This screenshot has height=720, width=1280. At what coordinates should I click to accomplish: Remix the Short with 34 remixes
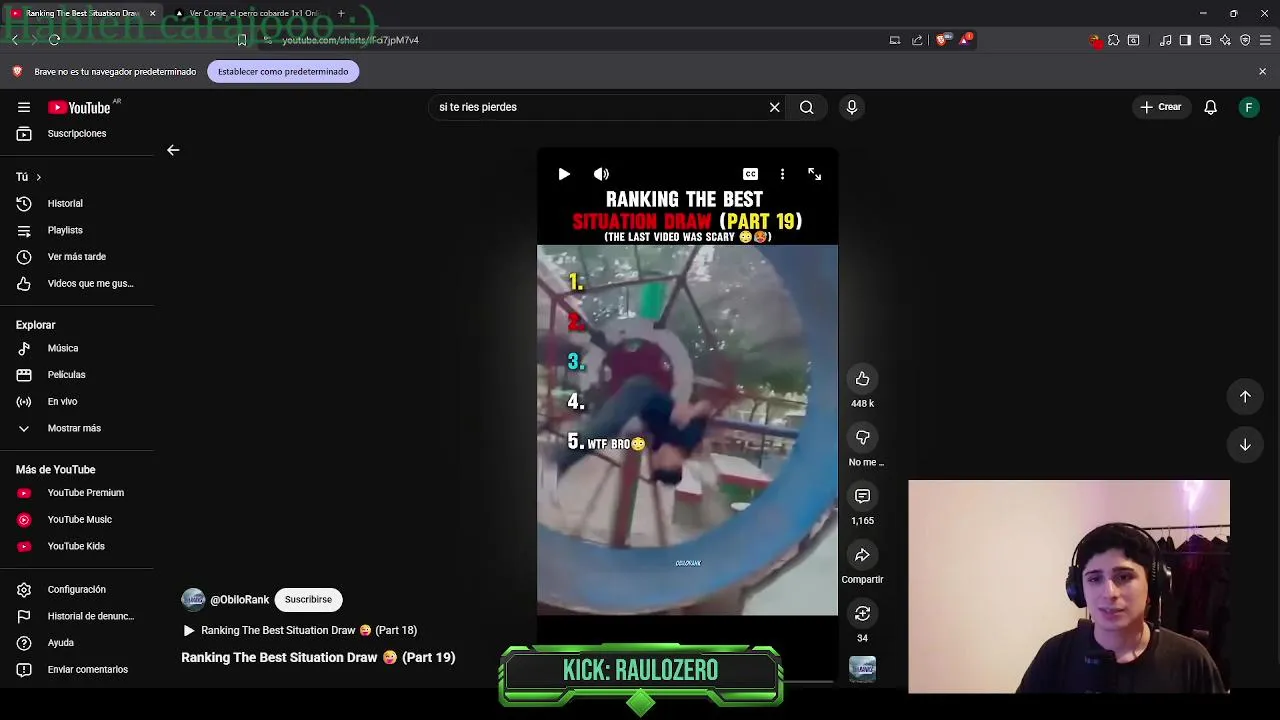[x=862, y=613]
